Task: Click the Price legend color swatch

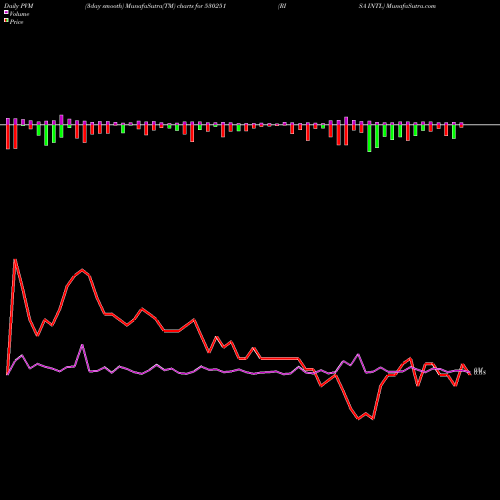Action: coord(6,21)
